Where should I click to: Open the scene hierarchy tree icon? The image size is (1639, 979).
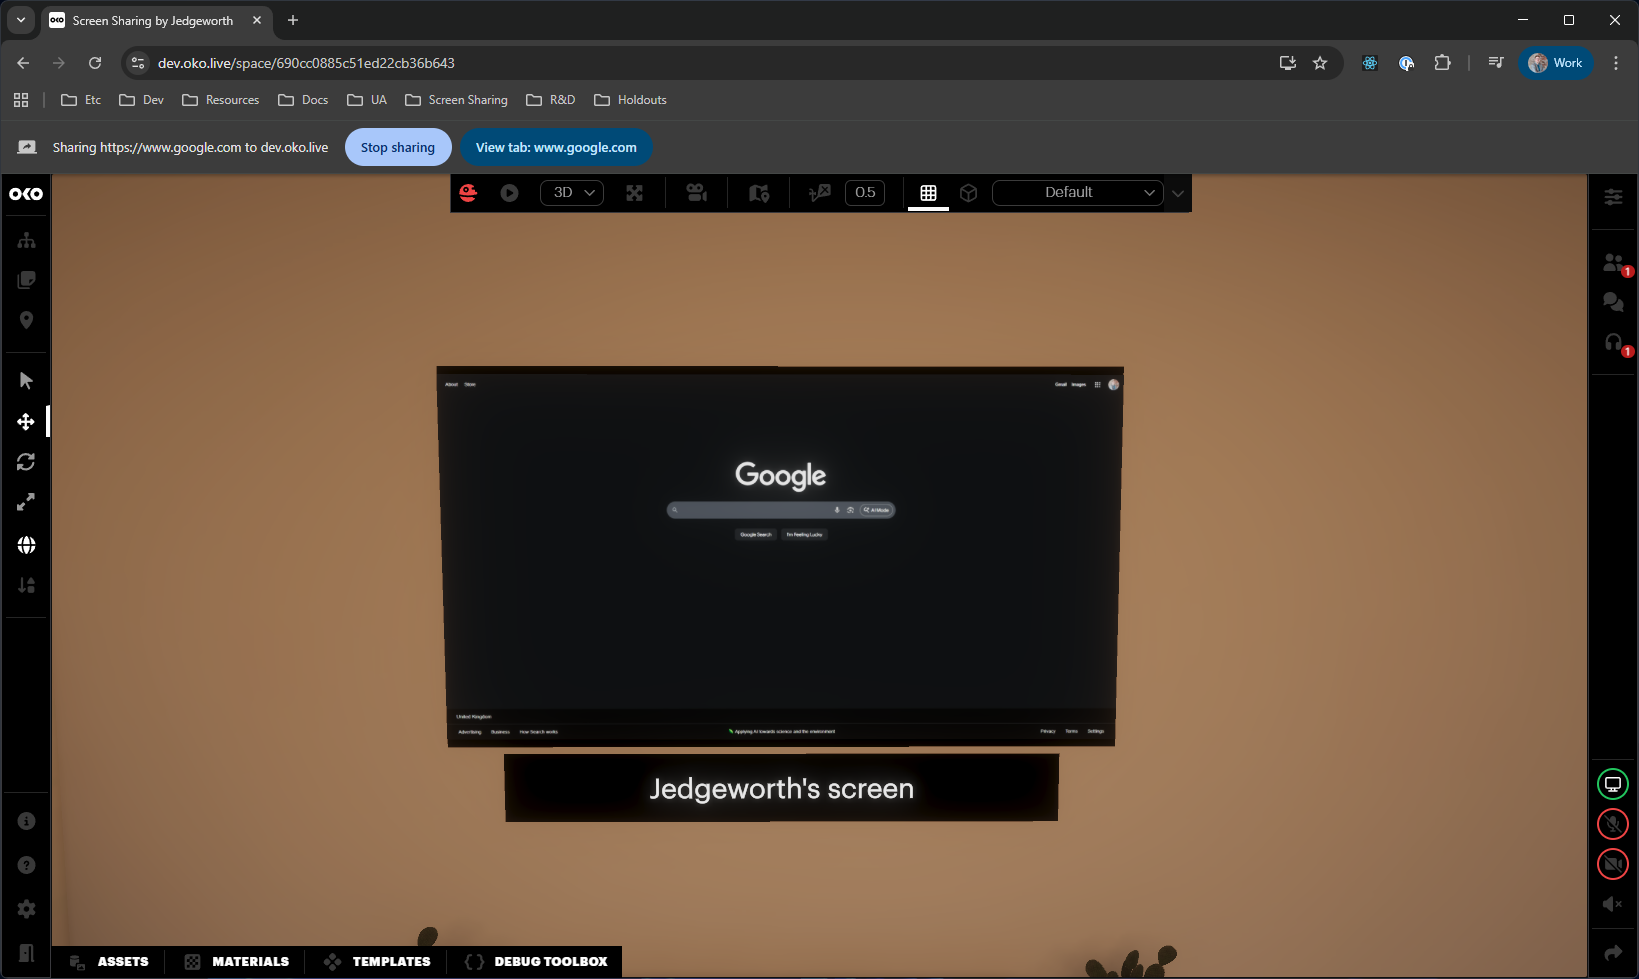(26, 241)
